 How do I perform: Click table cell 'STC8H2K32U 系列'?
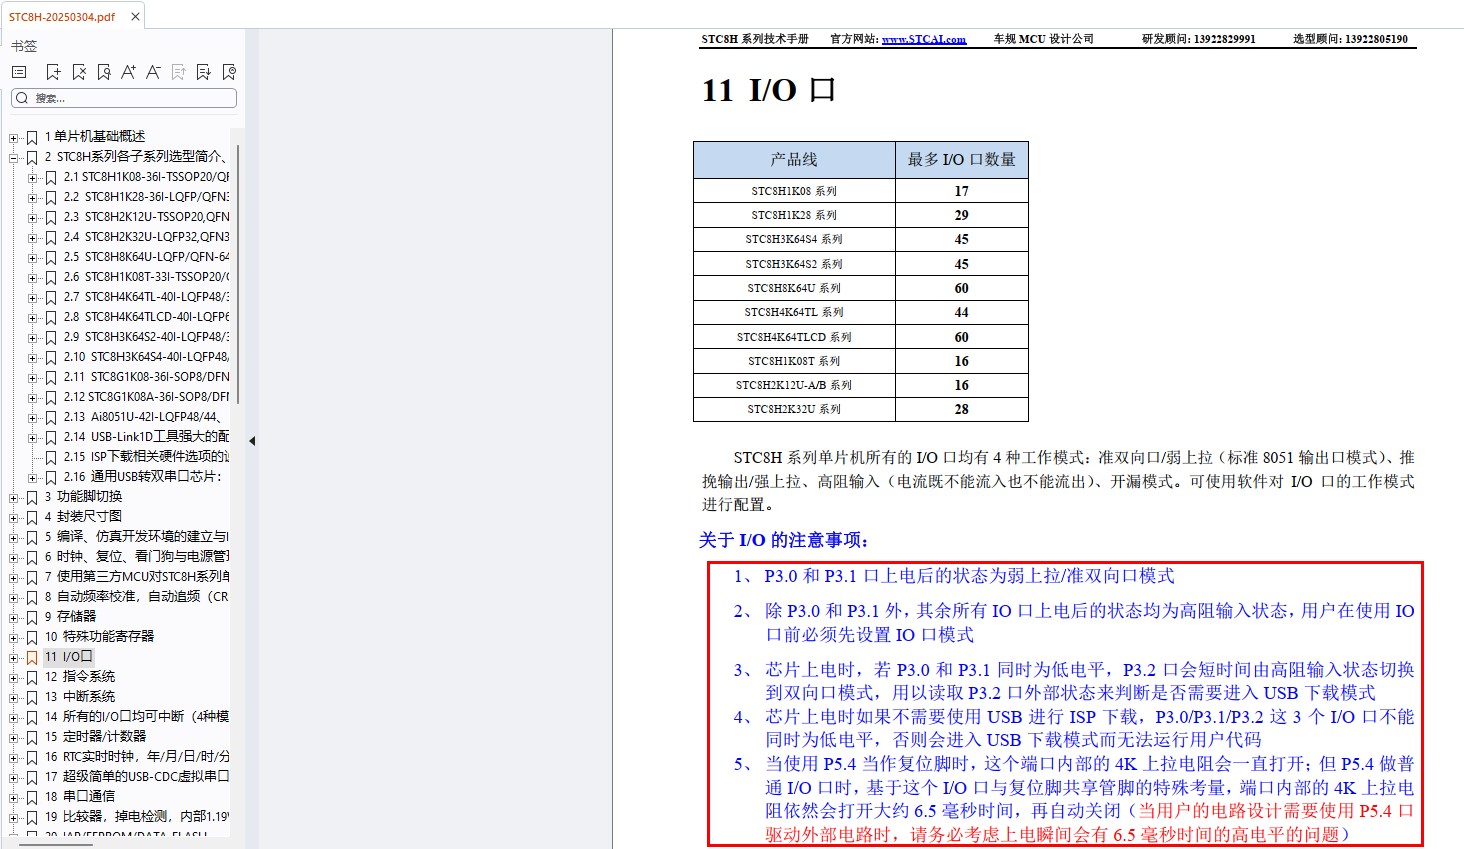point(794,409)
